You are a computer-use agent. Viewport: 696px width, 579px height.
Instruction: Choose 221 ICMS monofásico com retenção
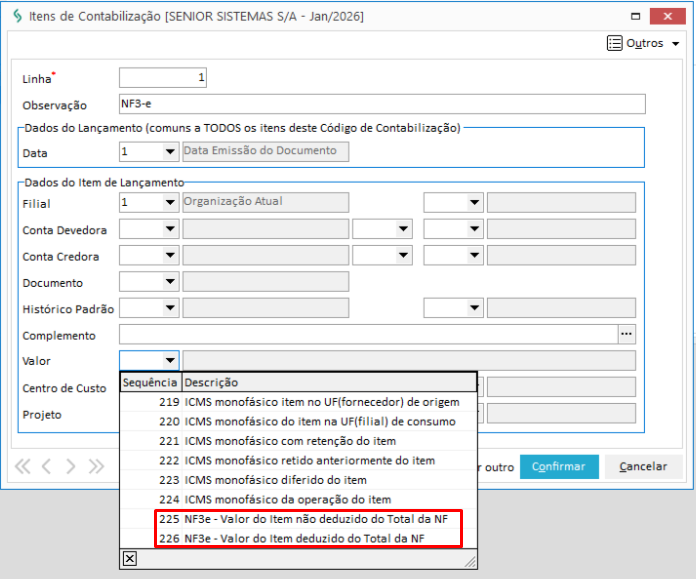click(x=298, y=441)
